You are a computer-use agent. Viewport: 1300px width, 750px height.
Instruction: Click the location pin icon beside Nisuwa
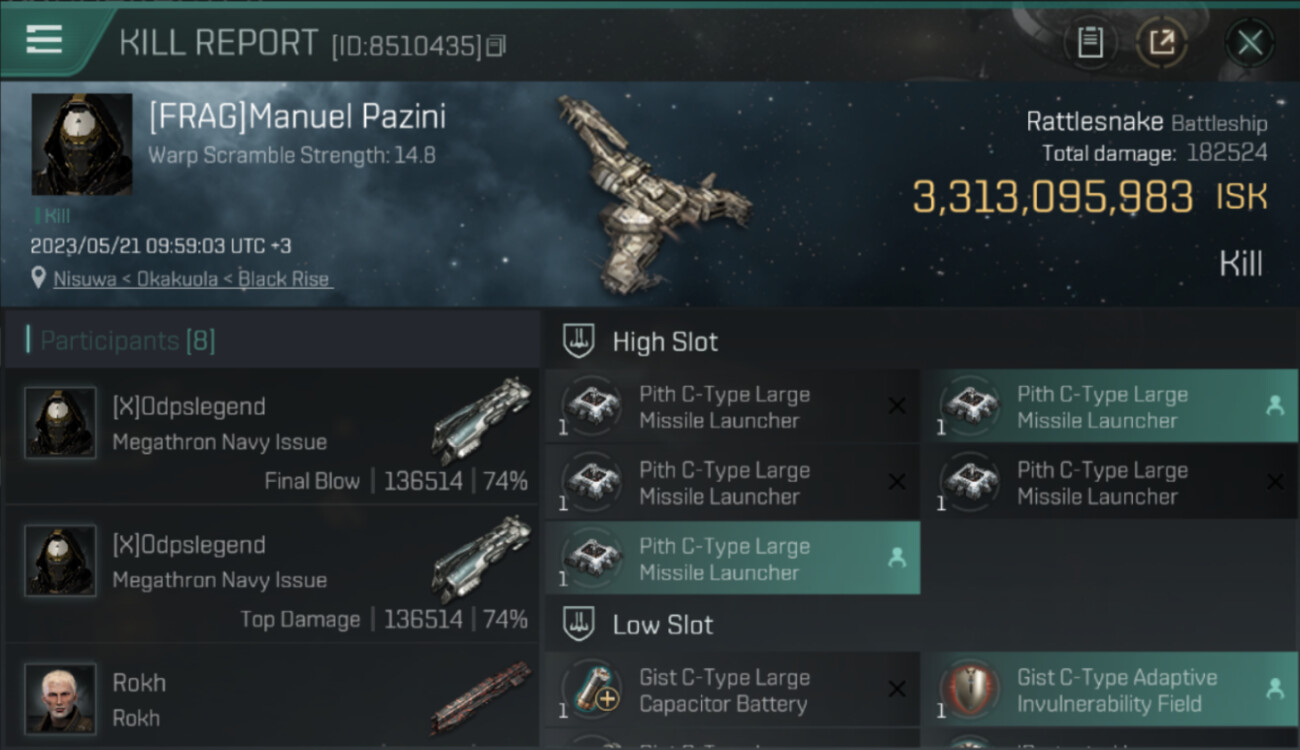[38, 279]
